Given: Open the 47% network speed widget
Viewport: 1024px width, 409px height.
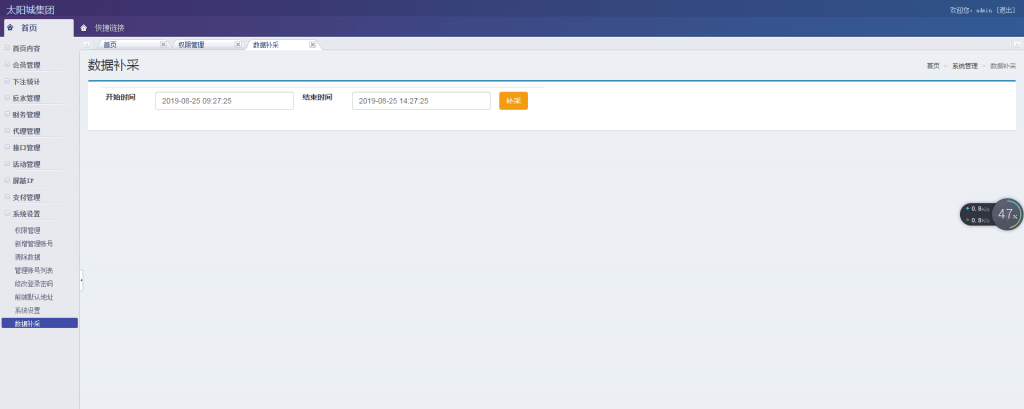Looking at the screenshot, I should coord(1007,214).
